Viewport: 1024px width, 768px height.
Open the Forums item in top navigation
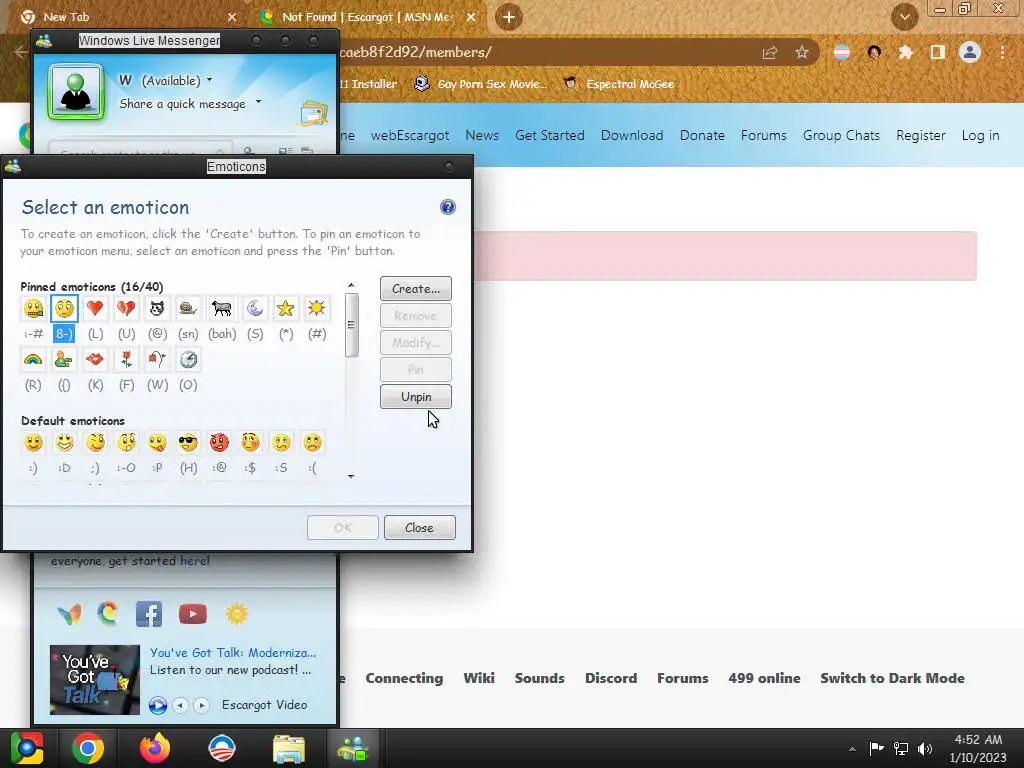coord(763,135)
